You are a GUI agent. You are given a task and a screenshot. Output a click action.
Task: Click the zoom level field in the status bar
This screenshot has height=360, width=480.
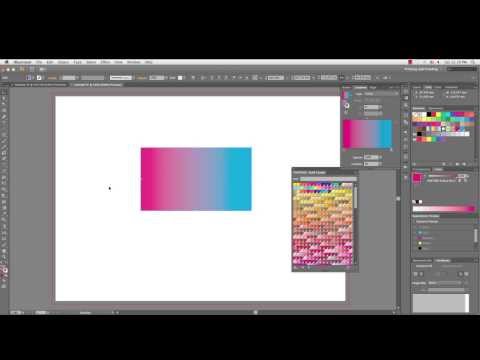16,313
